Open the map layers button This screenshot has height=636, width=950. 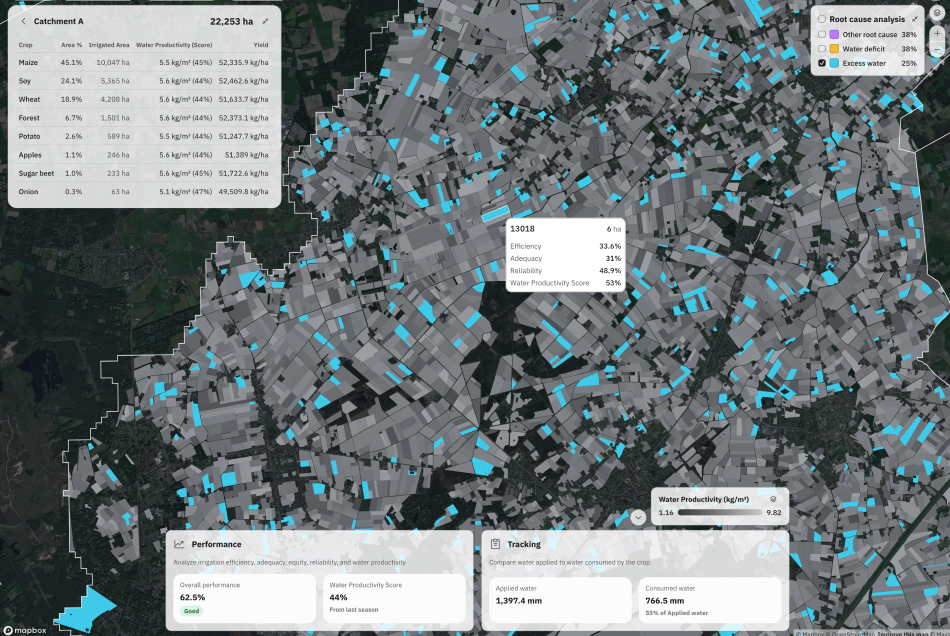click(x=937, y=13)
